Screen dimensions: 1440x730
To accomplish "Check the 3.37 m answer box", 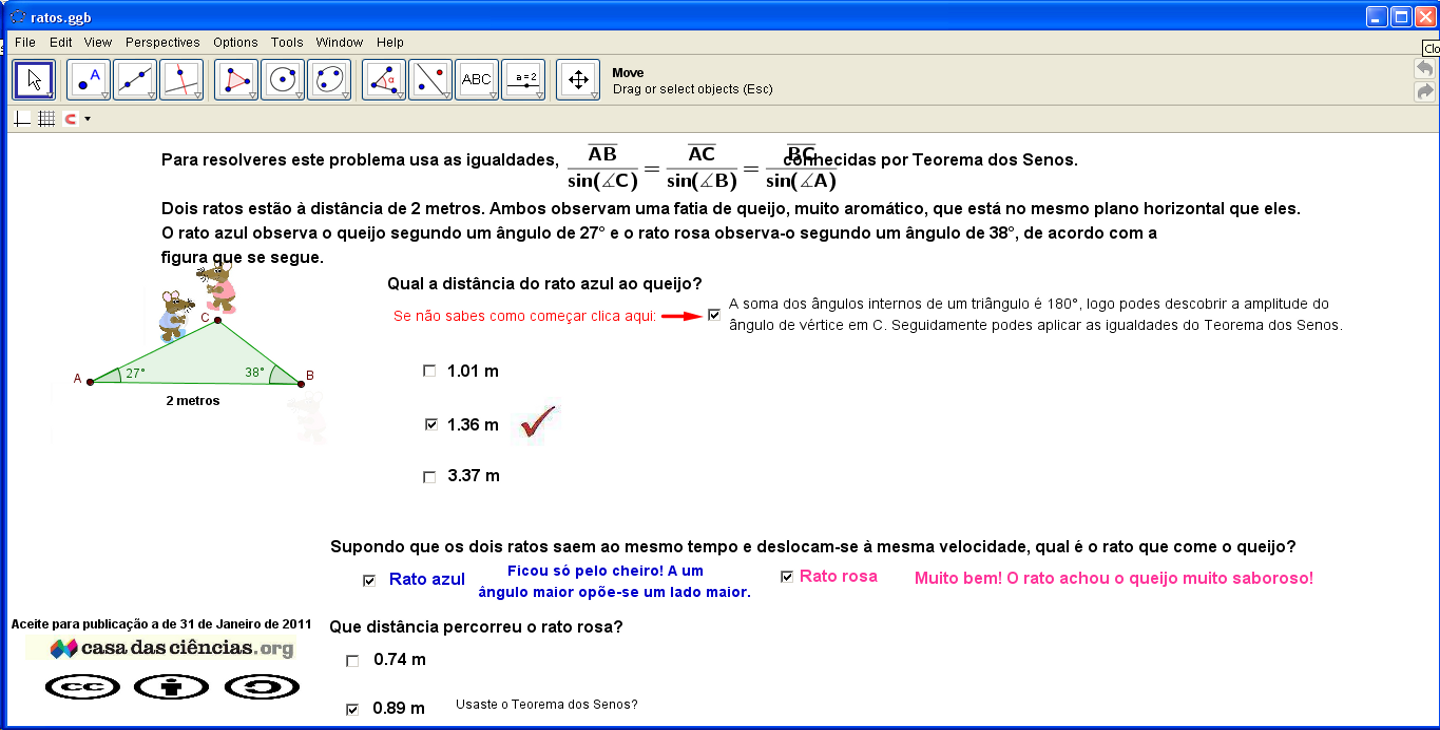I will tap(430, 477).
